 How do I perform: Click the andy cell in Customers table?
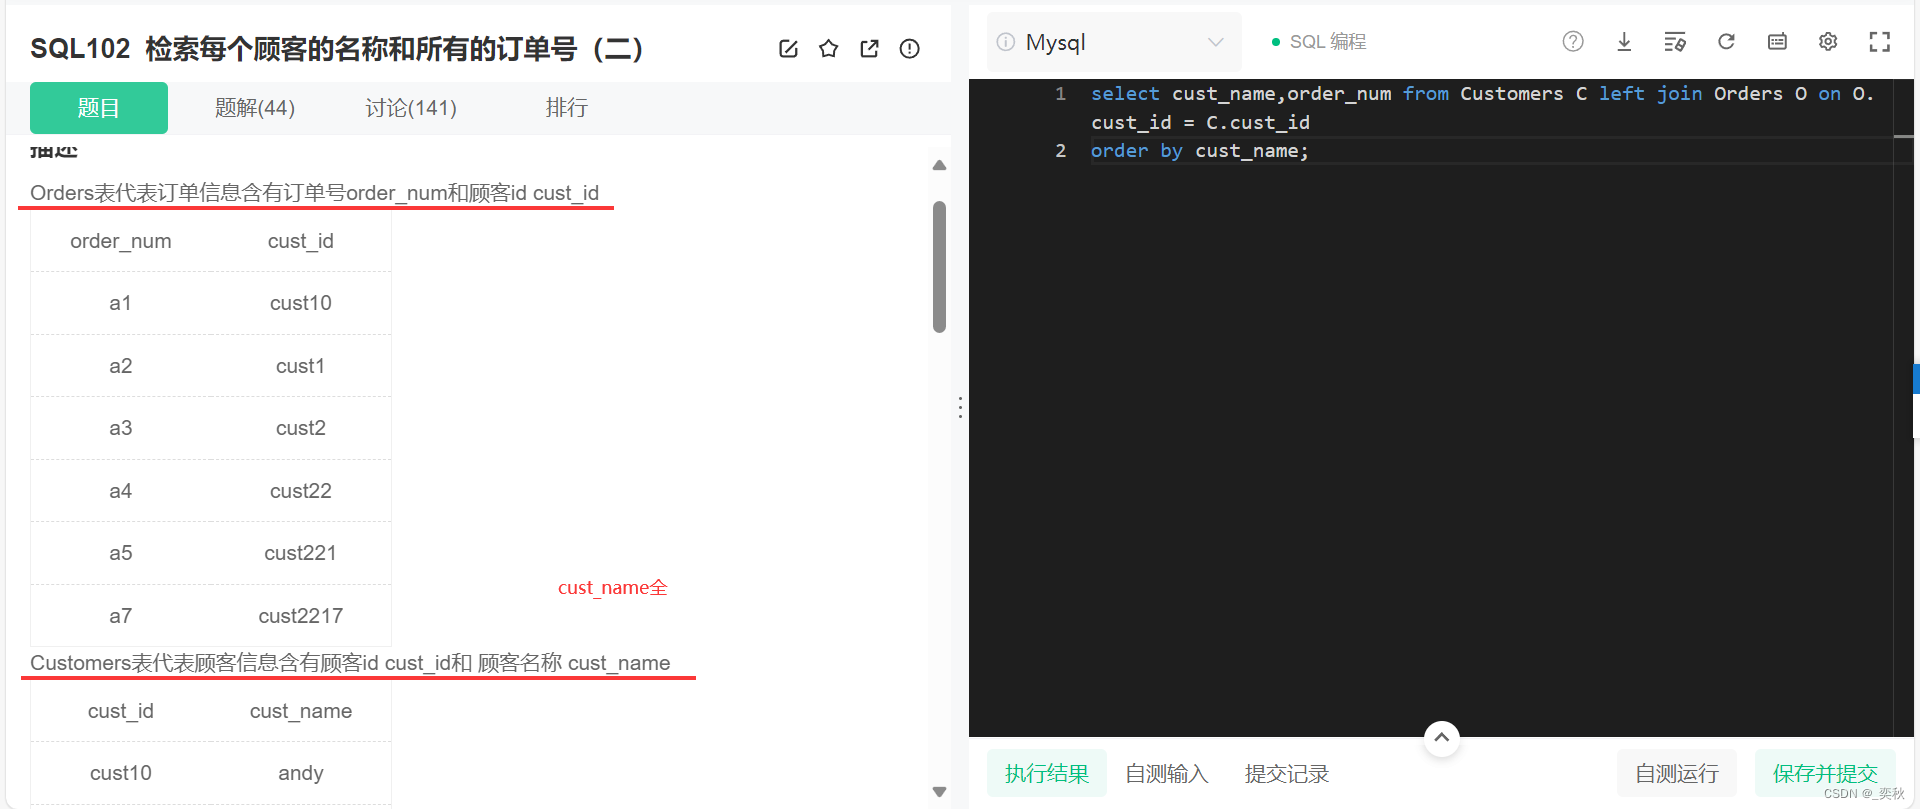tap(301, 773)
